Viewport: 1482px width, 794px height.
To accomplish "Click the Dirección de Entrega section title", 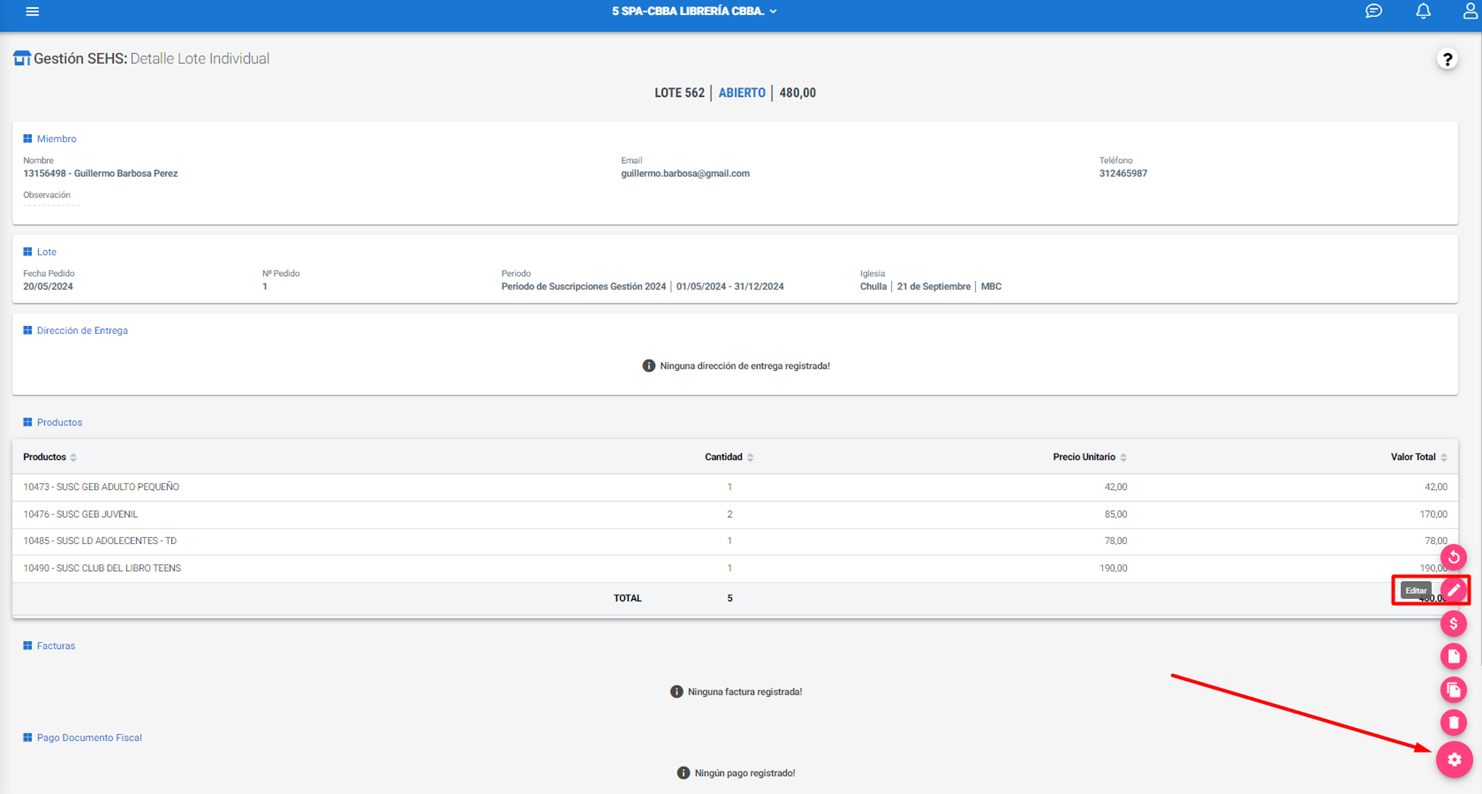I will click(x=82, y=330).
